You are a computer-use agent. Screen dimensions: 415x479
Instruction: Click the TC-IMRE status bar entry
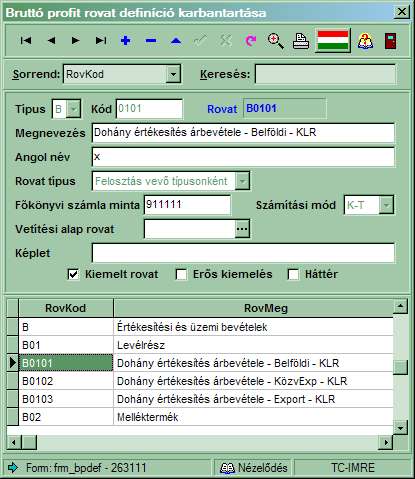(x=353, y=468)
